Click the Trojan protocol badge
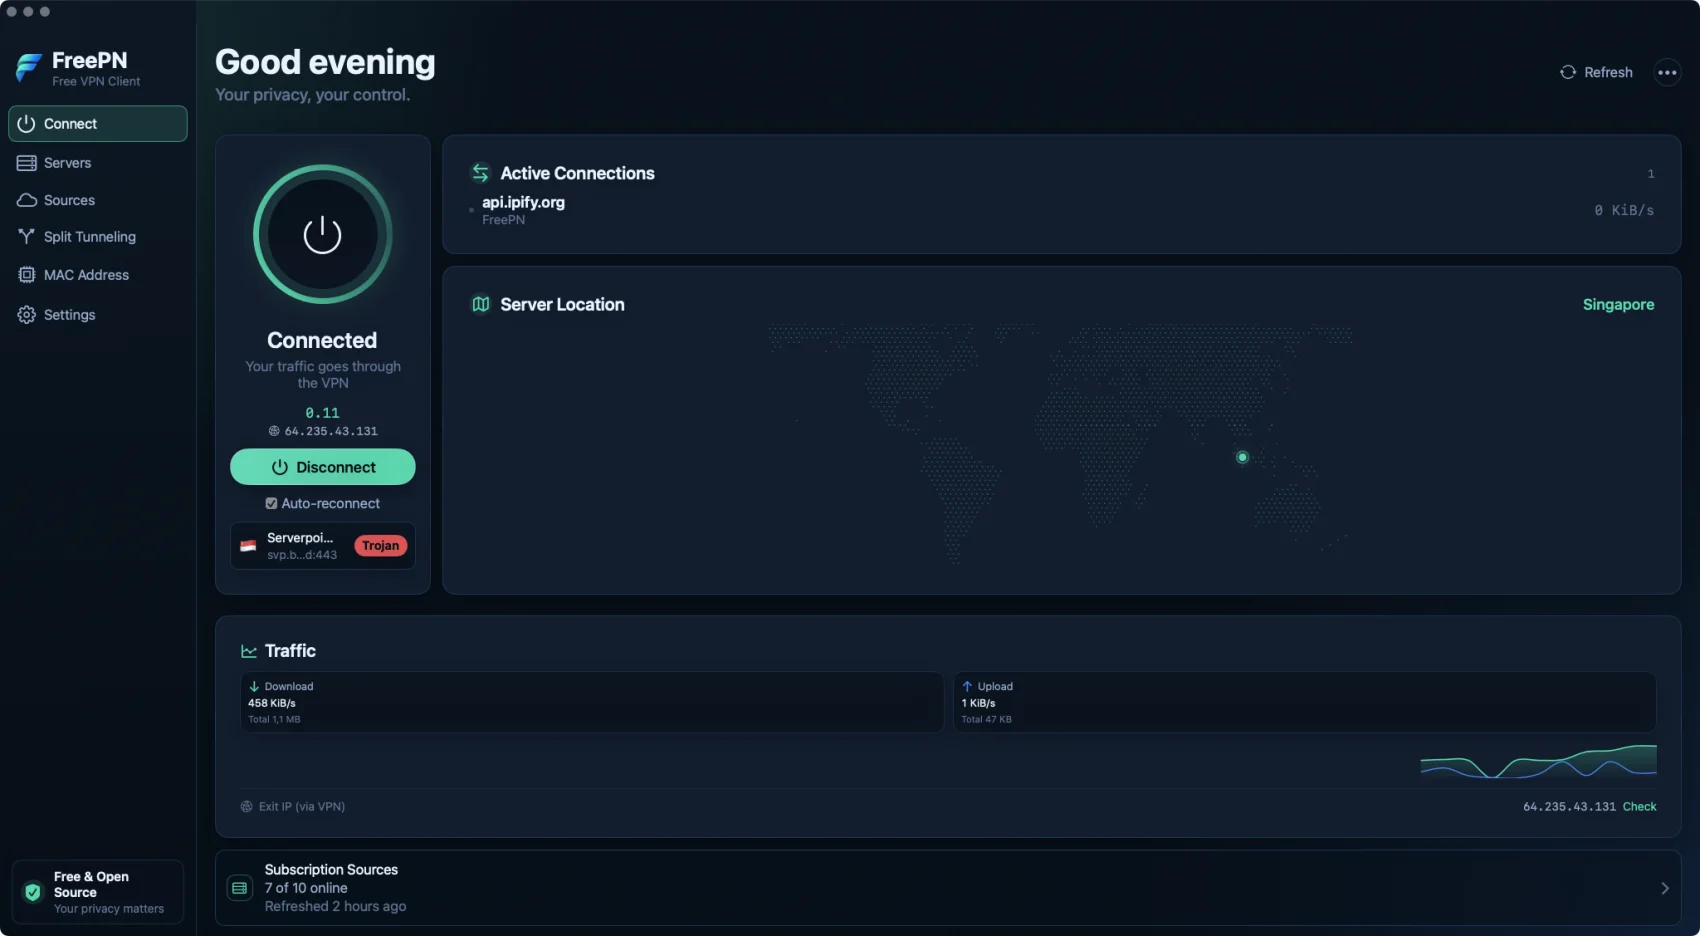The image size is (1700, 936). pyautogui.click(x=380, y=546)
